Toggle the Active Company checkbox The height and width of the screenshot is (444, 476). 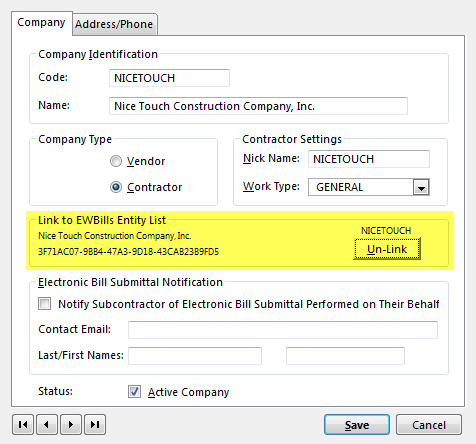134,392
